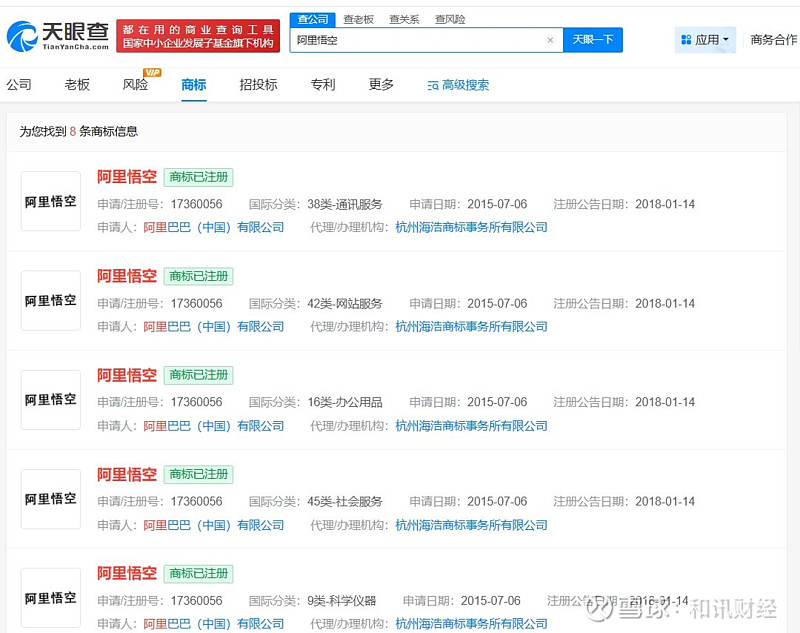Open applicant 阿里巴巴 link in 45类-社会服务 entry
The height and width of the screenshot is (633, 800).
[x=214, y=525]
